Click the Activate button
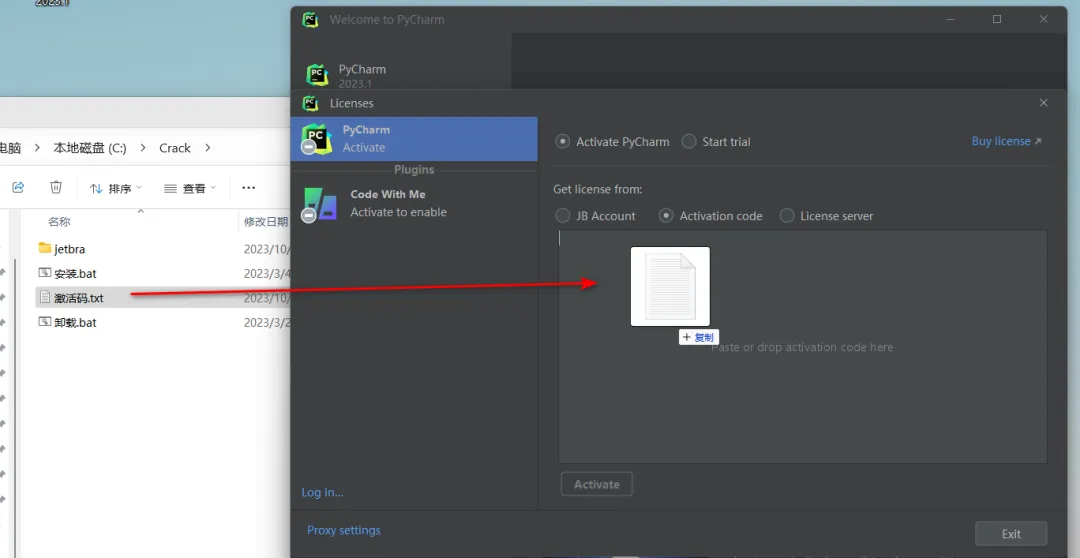This screenshot has width=1080, height=558. pos(596,484)
